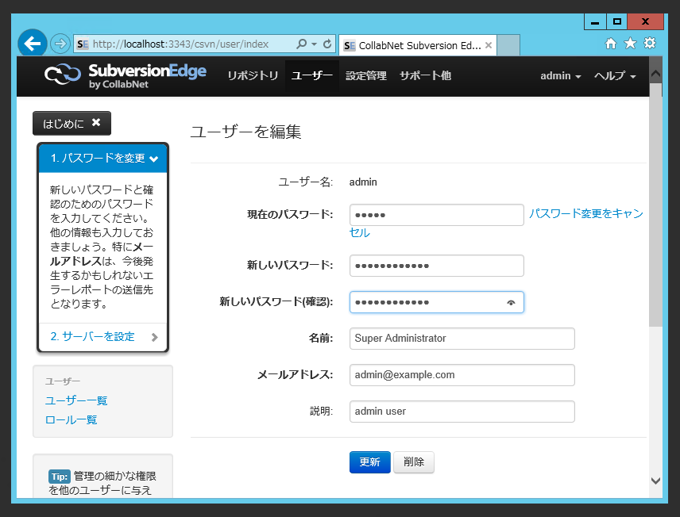Screen dimensions: 680x517
Task: Click the Tip label badge
Action: pos(59,476)
